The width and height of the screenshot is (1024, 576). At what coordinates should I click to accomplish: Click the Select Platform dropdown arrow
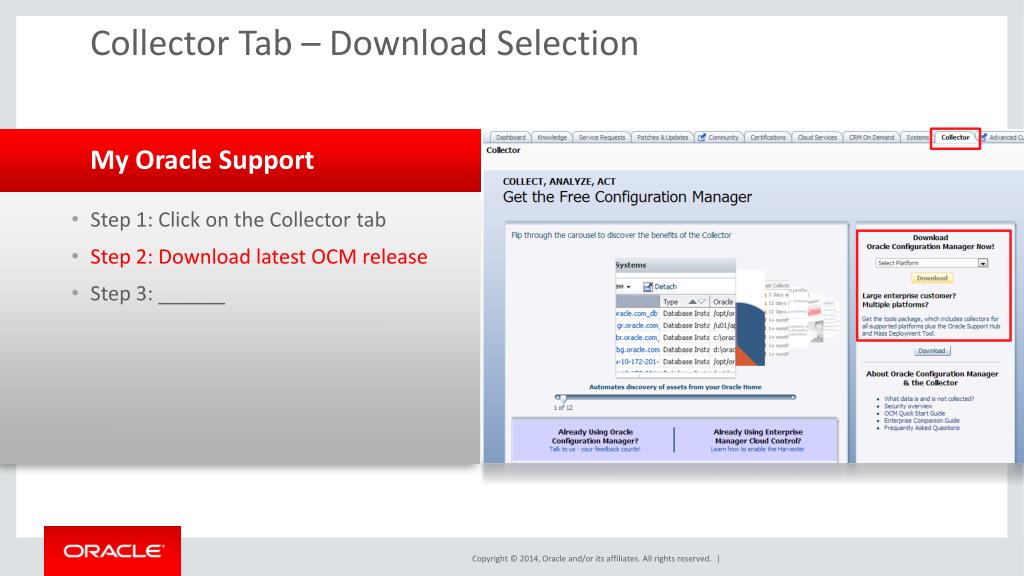pyautogui.click(x=983, y=263)
